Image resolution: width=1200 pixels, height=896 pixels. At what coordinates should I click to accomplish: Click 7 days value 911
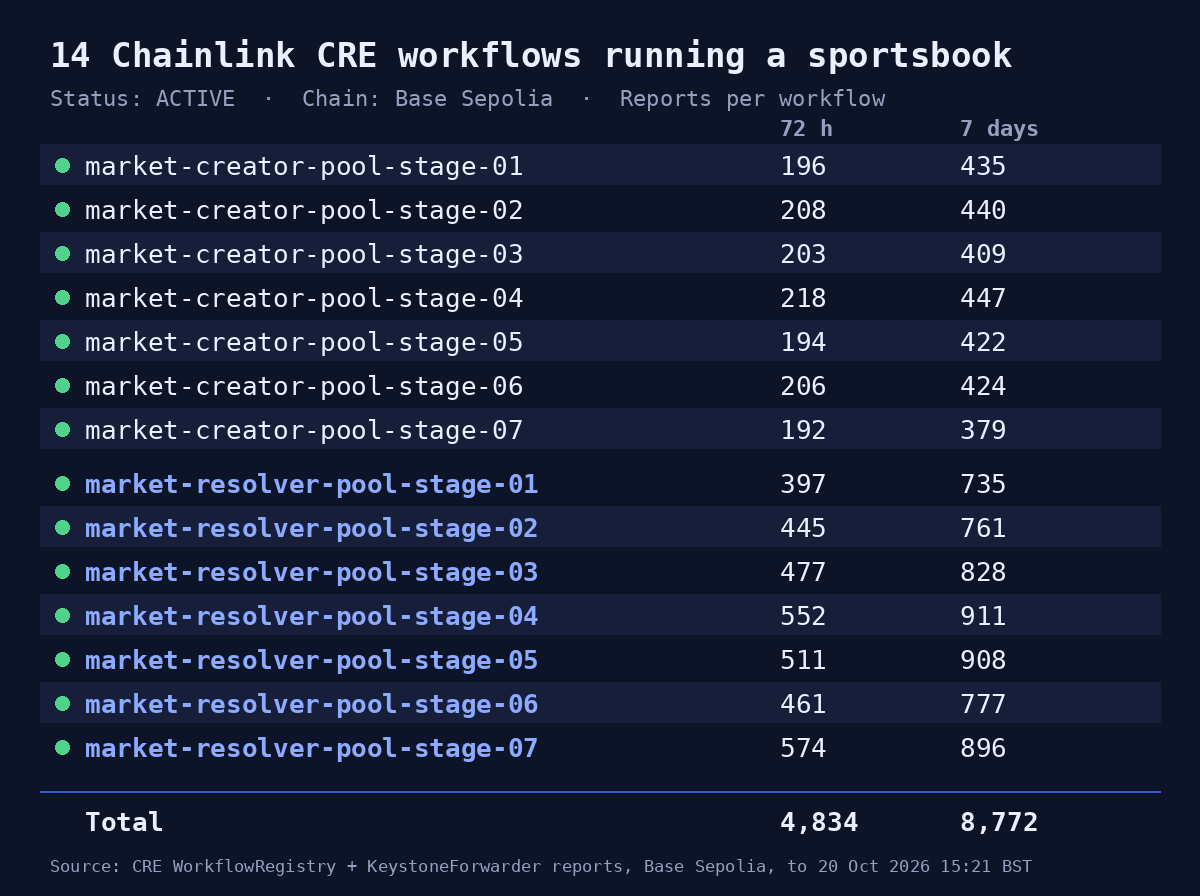click(x=983, y=617)
